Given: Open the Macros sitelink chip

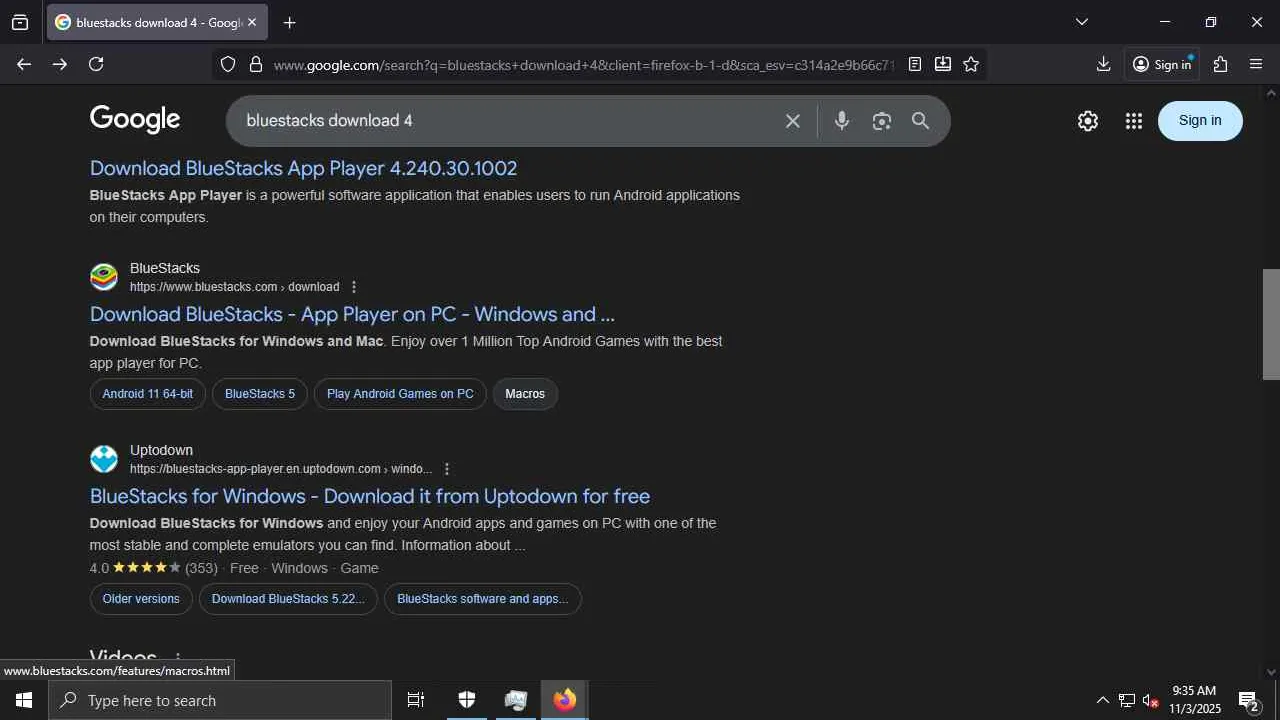Looking at the screenshot, I should point(525,394).
